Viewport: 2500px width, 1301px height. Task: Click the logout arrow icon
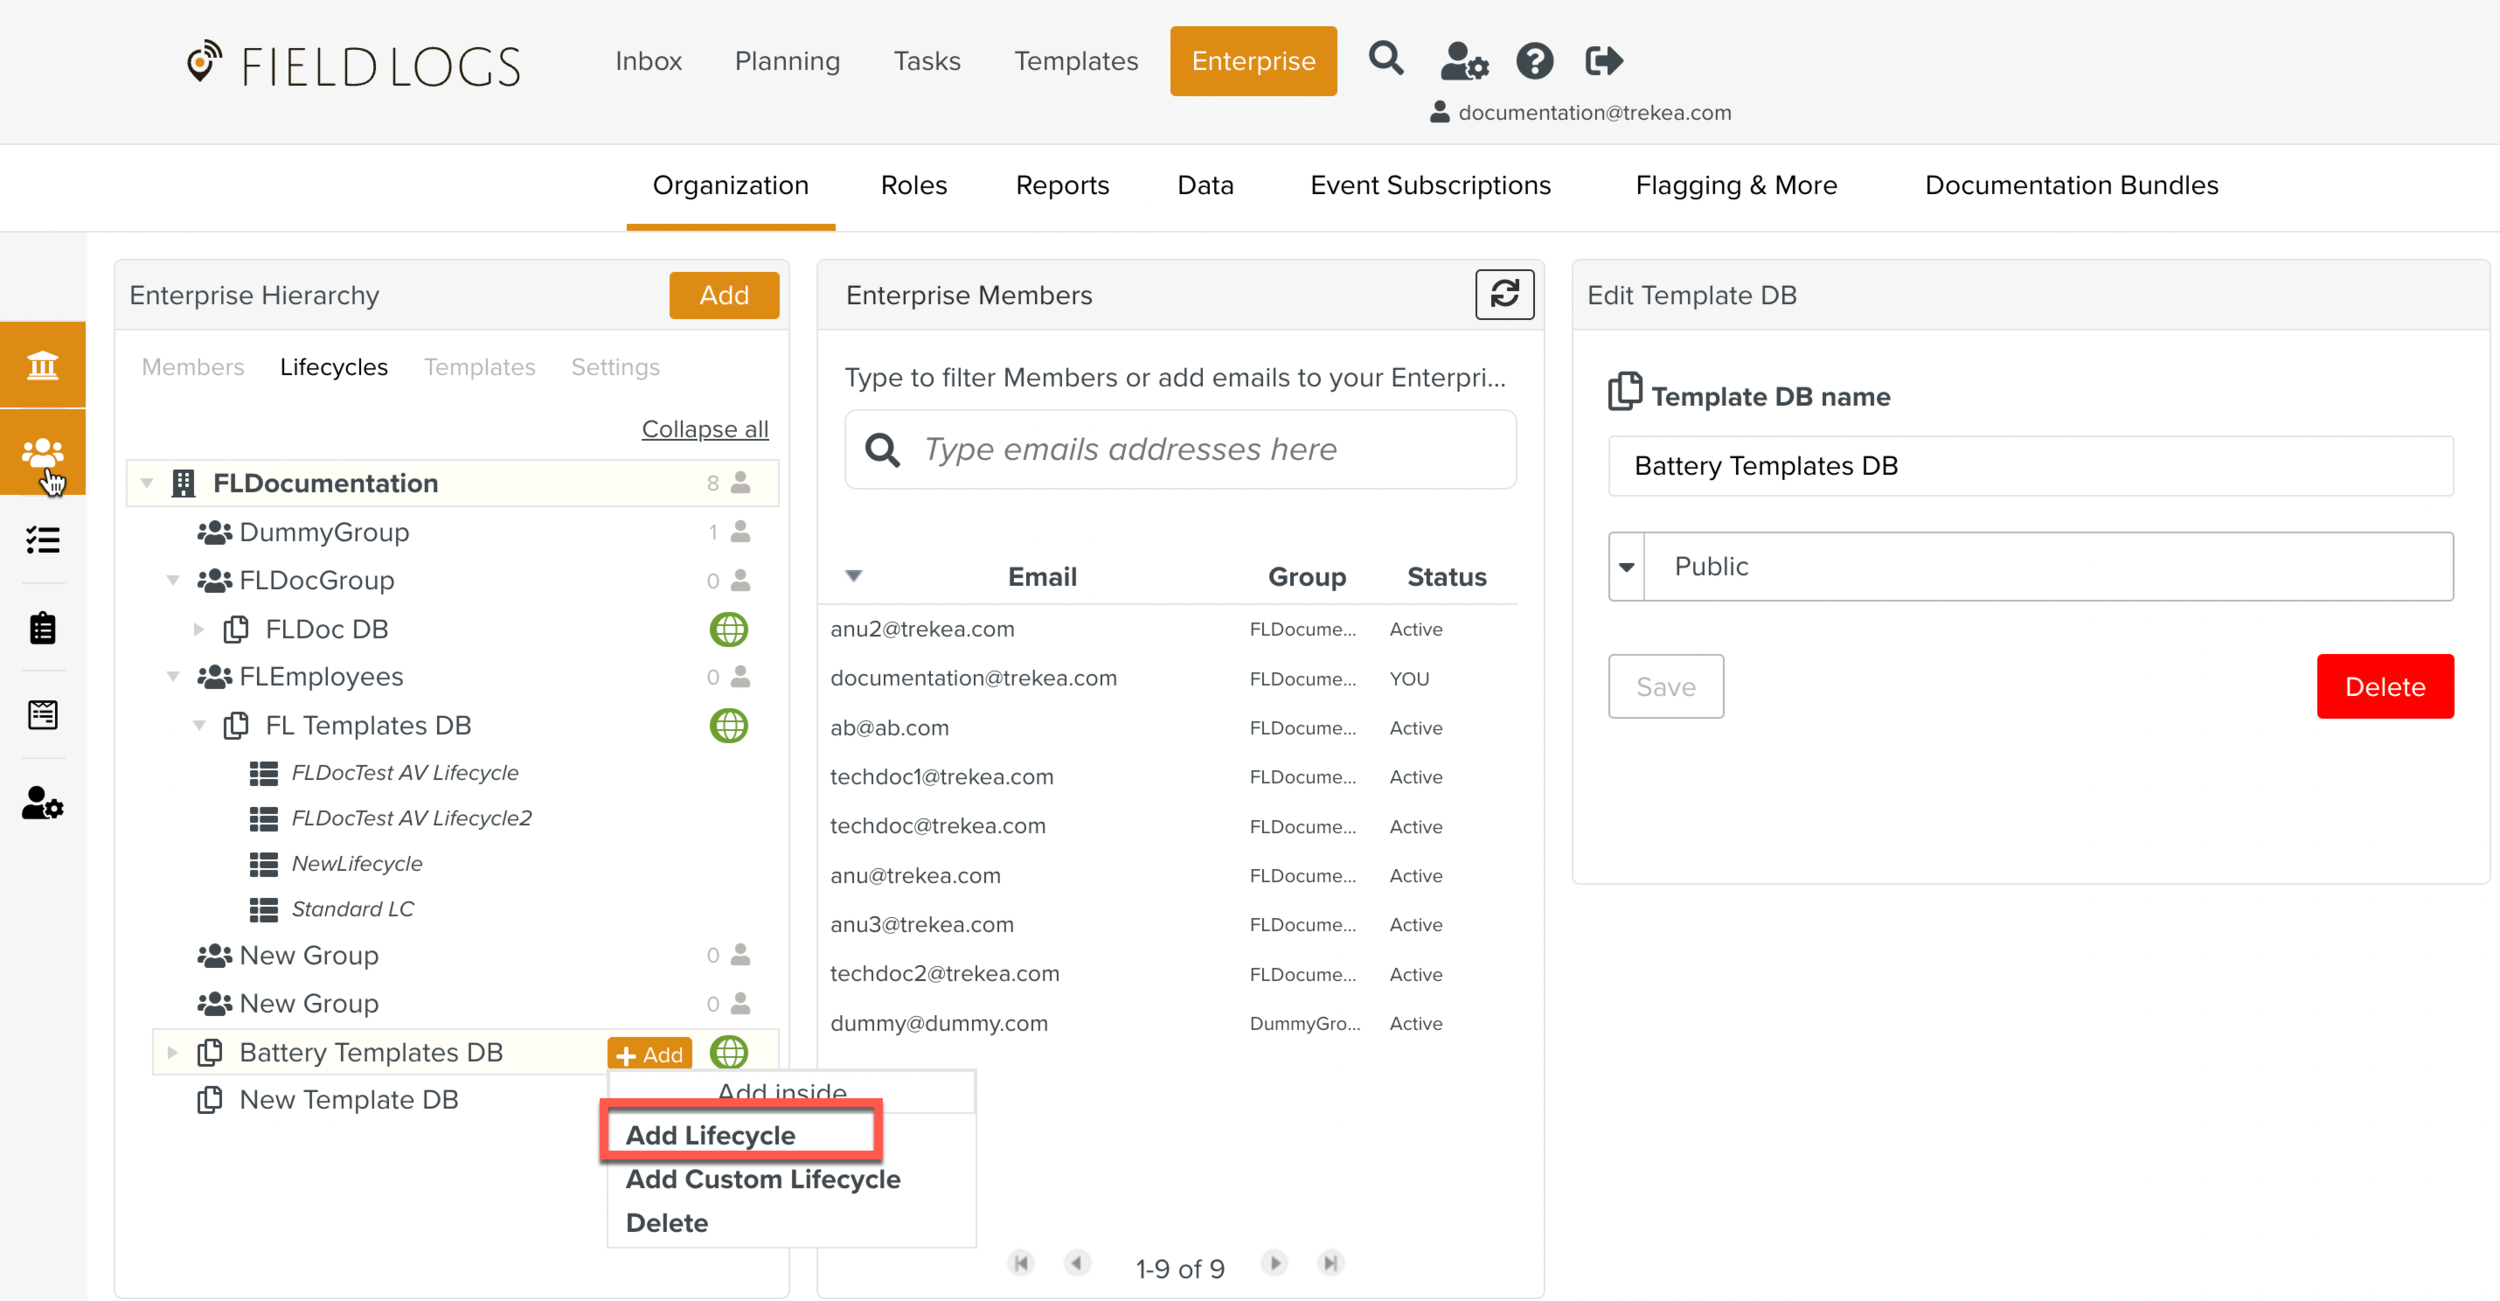[x=1603, y=61]
